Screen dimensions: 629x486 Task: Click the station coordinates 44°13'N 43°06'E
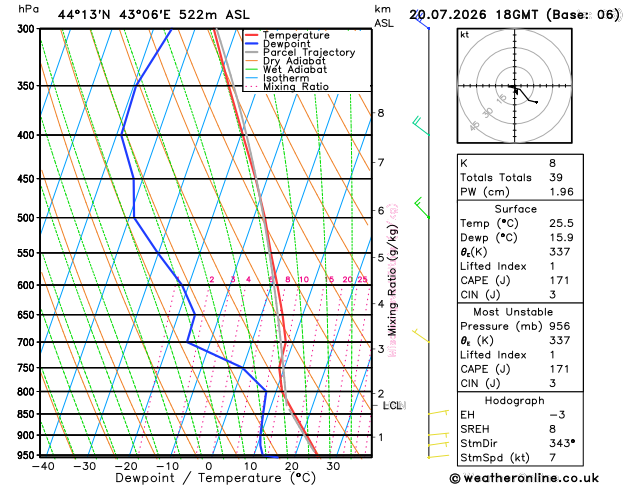[114, 15]
